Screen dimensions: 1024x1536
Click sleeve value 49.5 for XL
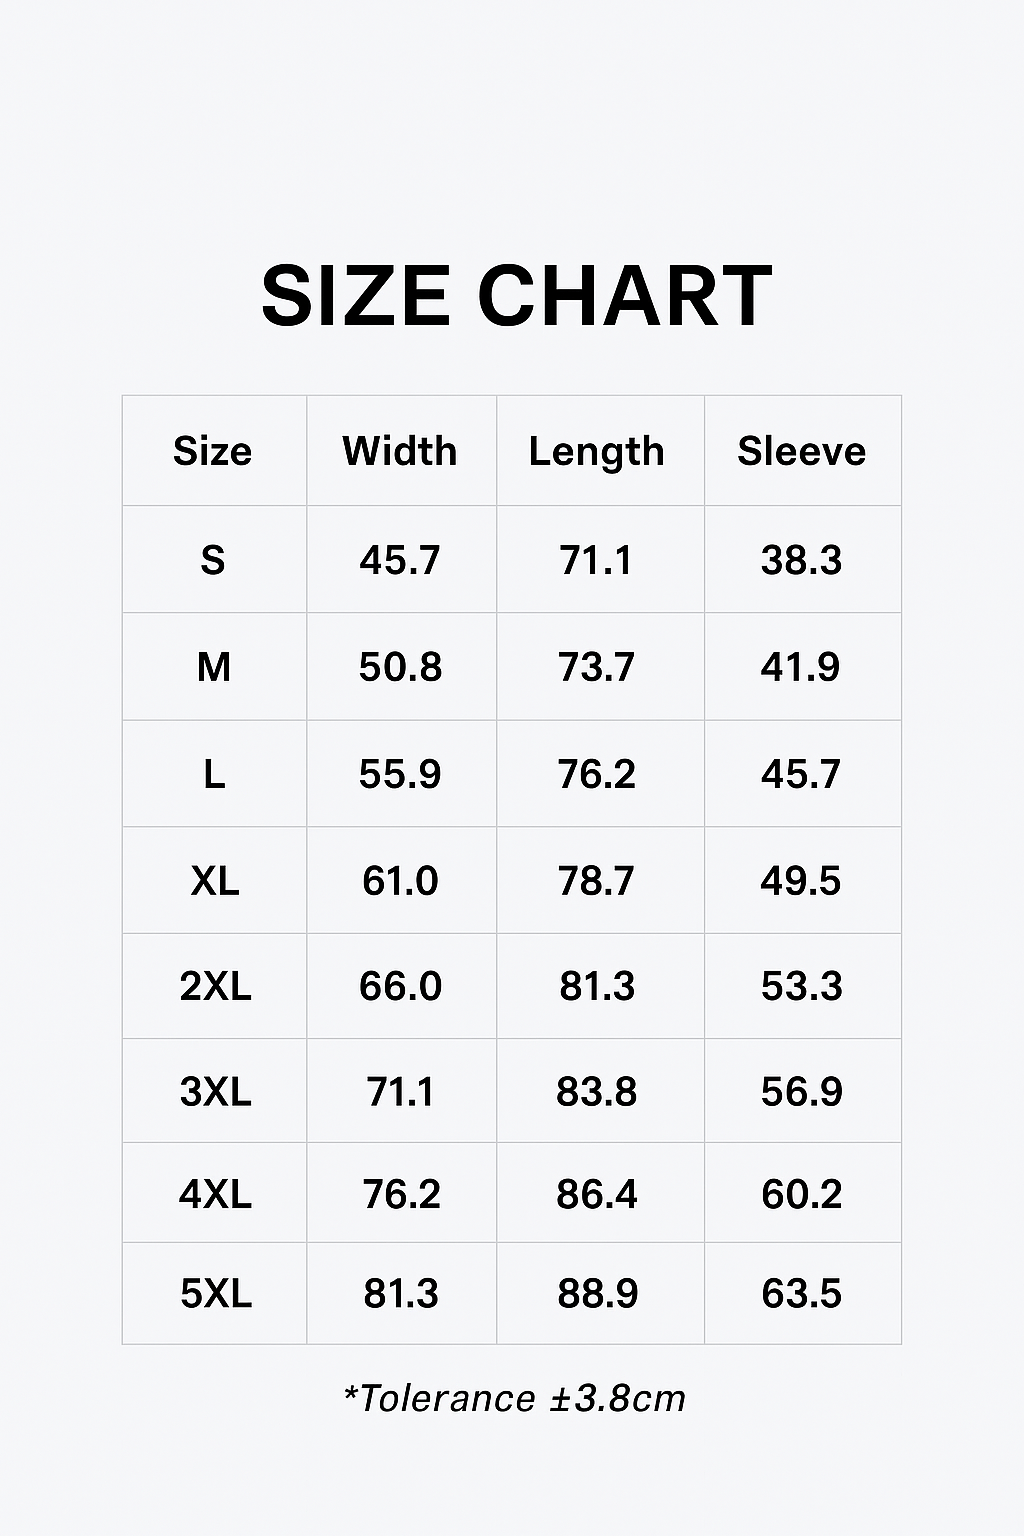point(801,881)
